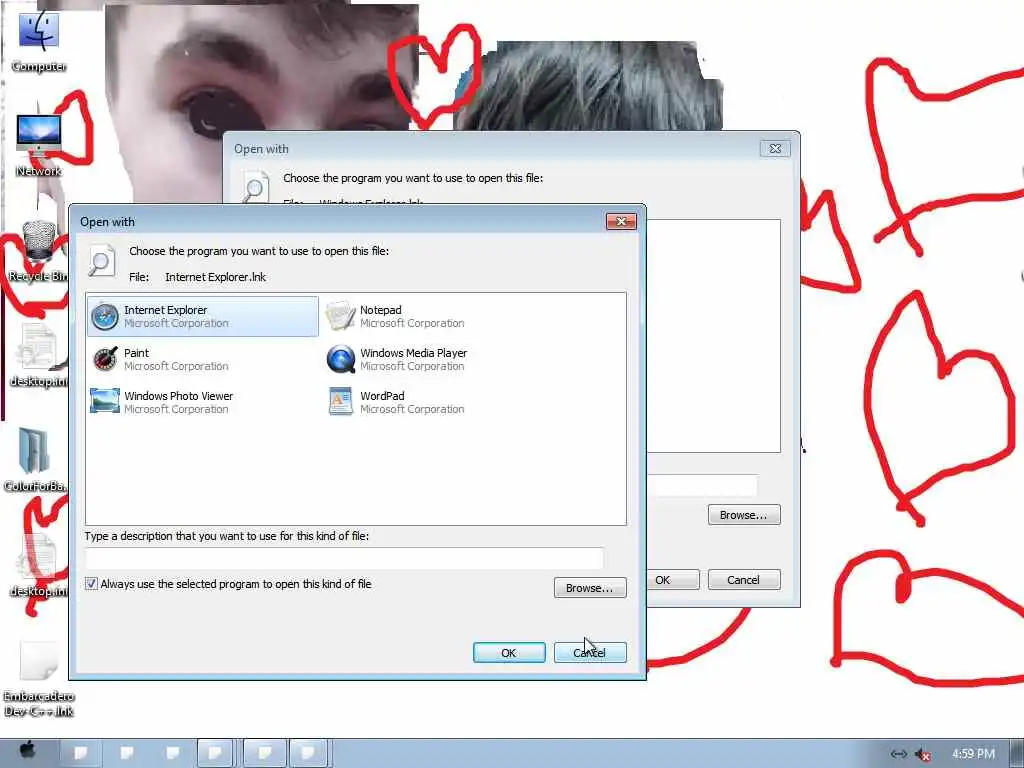Click the network arrows tray icon
The height and width of the screenshot is (768, 1024).
coord(899,754)
